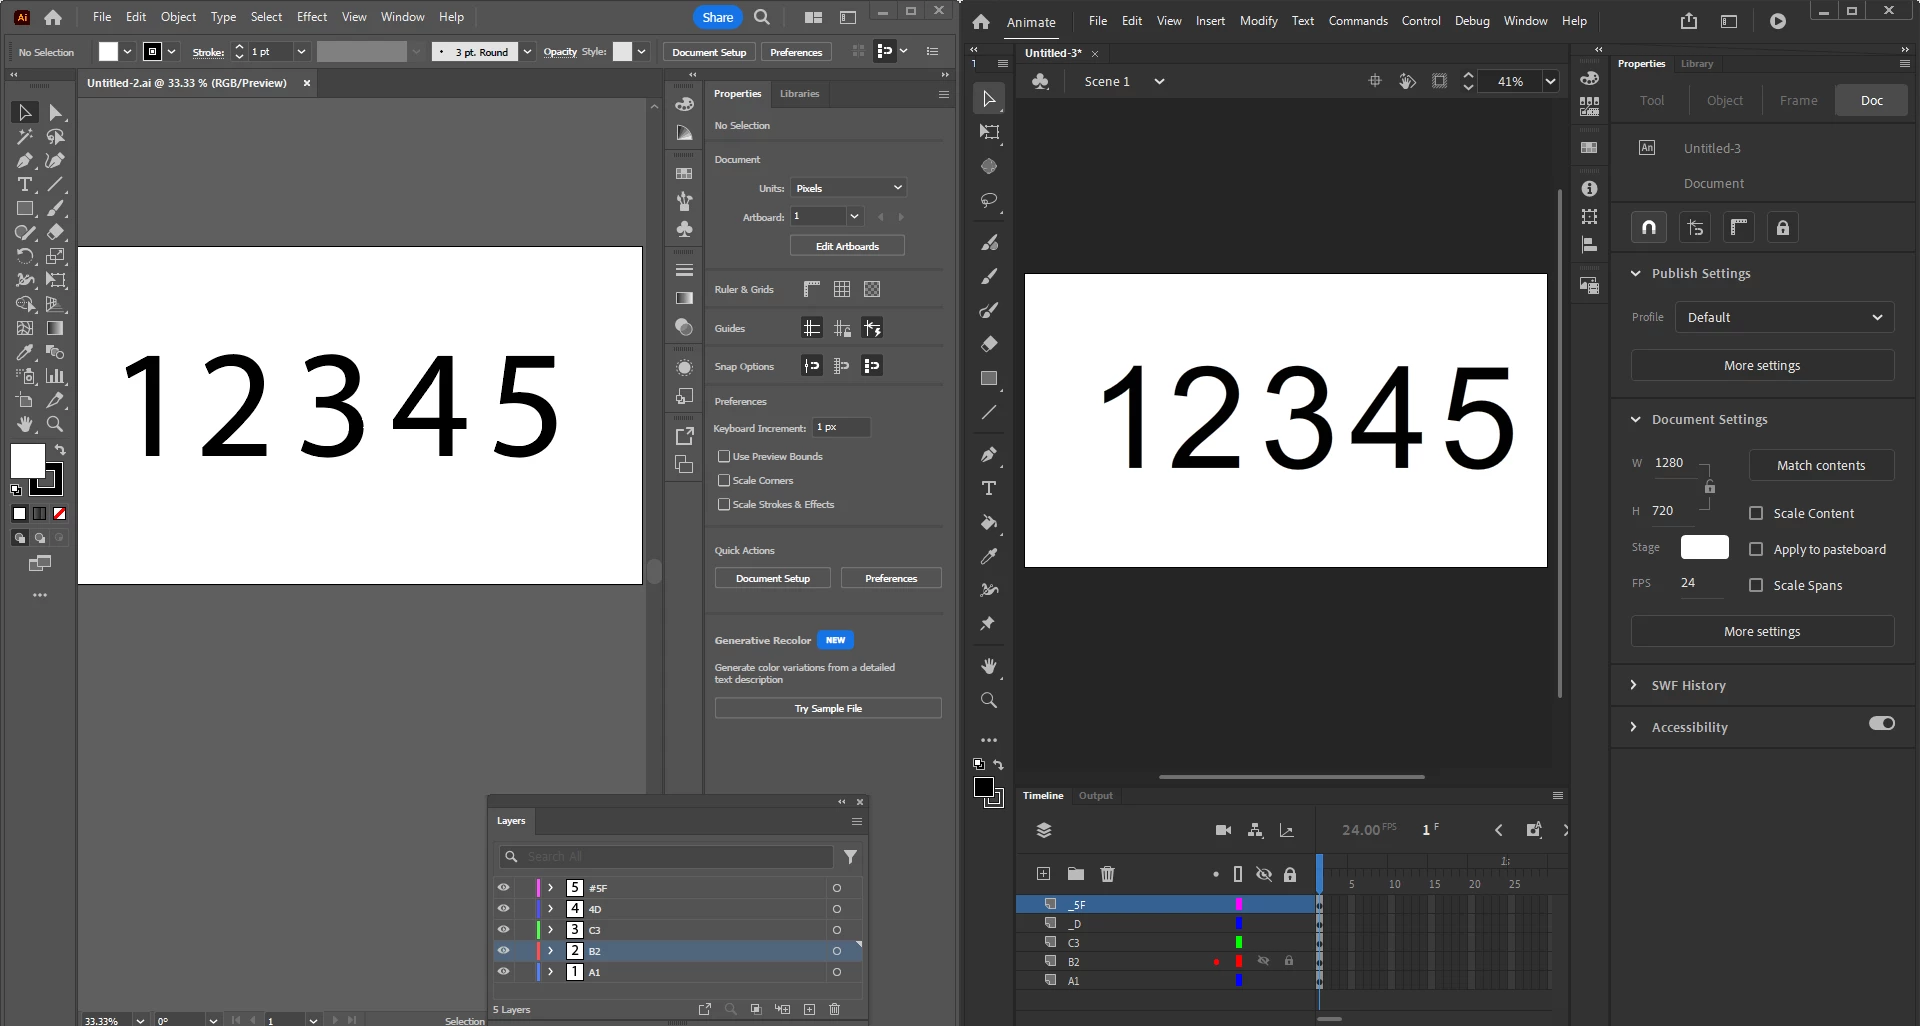The height and width of the screenshot is (1026, 1920).
Task: Click the Share button in Illustrator
Action: click(x=718, y=17)
